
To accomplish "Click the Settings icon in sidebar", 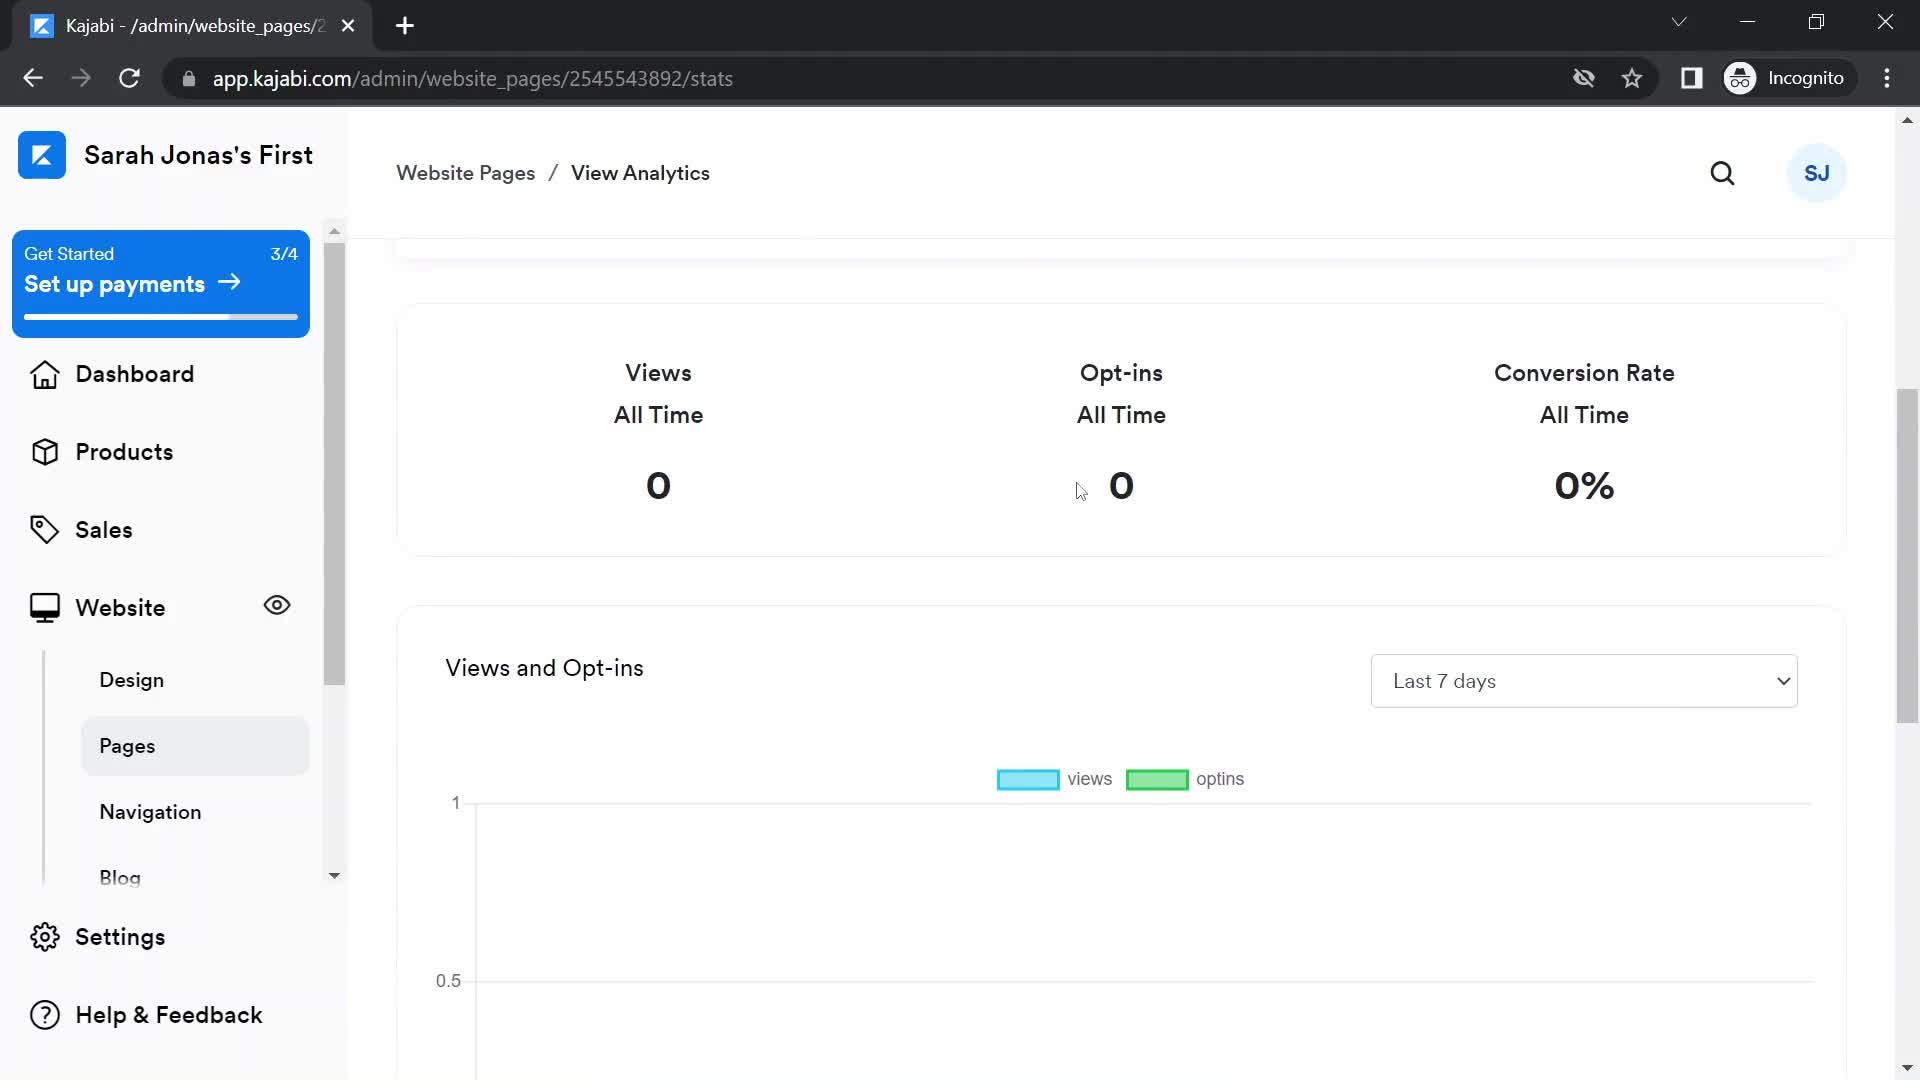I will (x=45, y=938).
